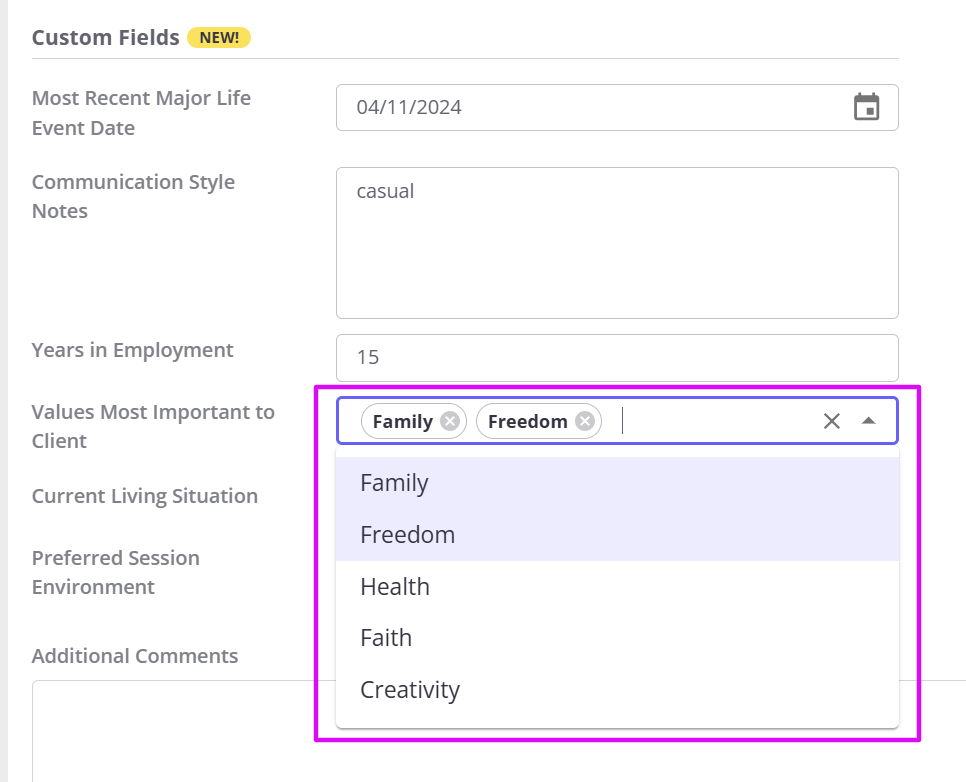This screenshot has height=782, width=966.
Task: Choose Faith from the dropdown list
Action: point(387,637)
